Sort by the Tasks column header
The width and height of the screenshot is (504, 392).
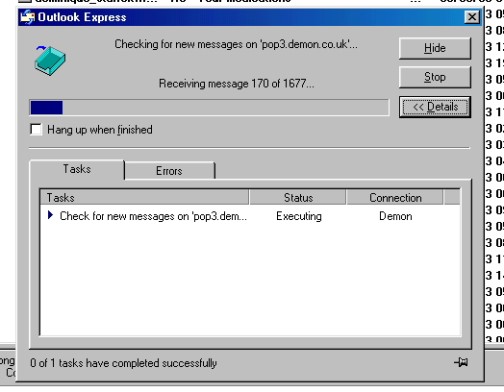click(x=144, y=197)
